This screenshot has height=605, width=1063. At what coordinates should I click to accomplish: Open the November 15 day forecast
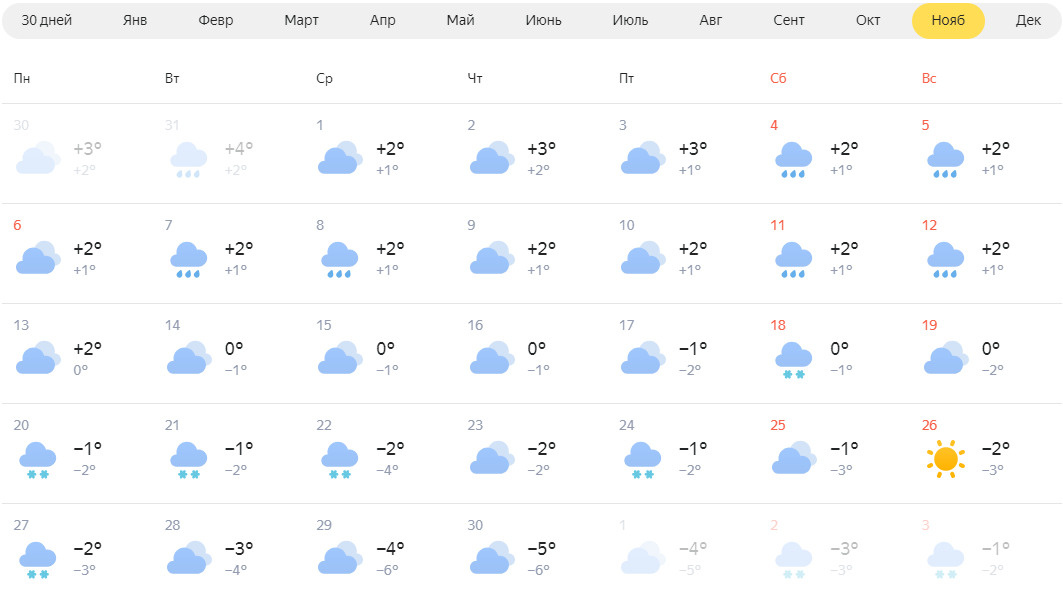tap(380, 353)
